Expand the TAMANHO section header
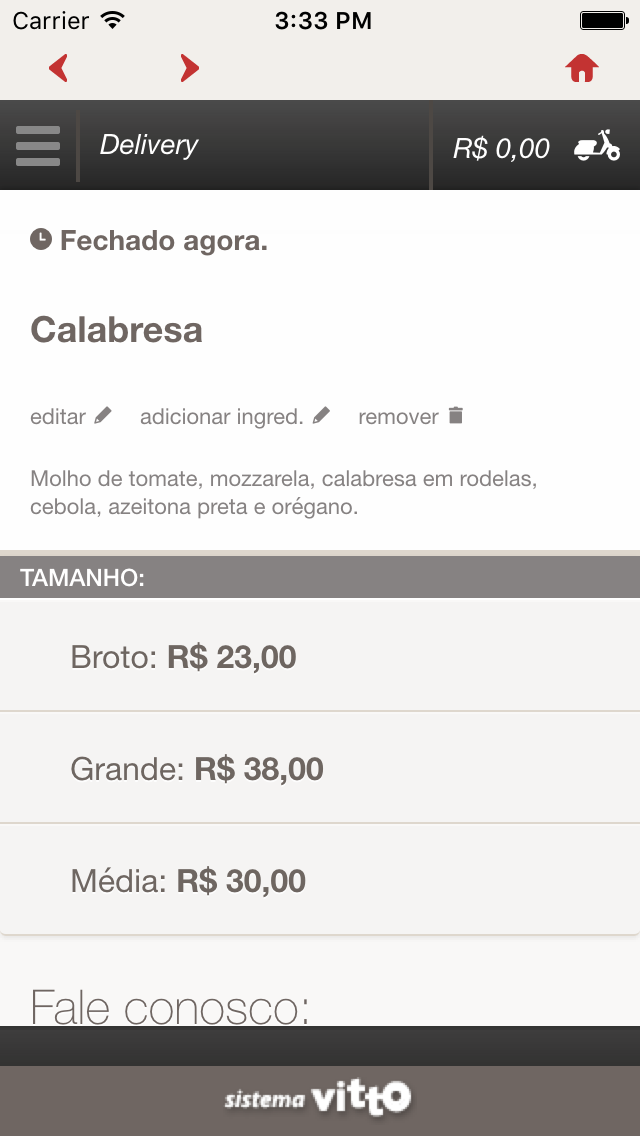The image size is (640, 1136). coord(320,576)
